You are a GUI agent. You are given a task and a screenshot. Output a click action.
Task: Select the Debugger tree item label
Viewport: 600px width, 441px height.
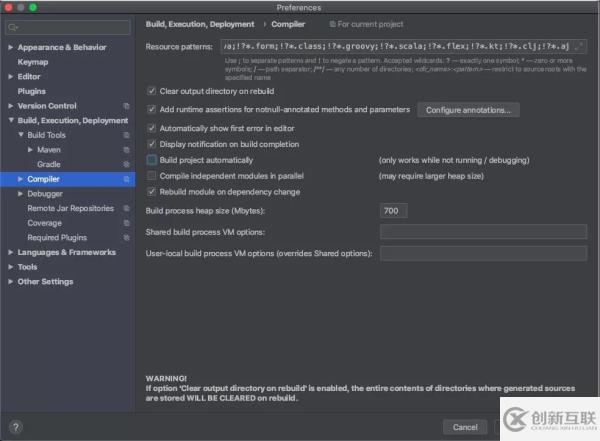click(45, 194)
